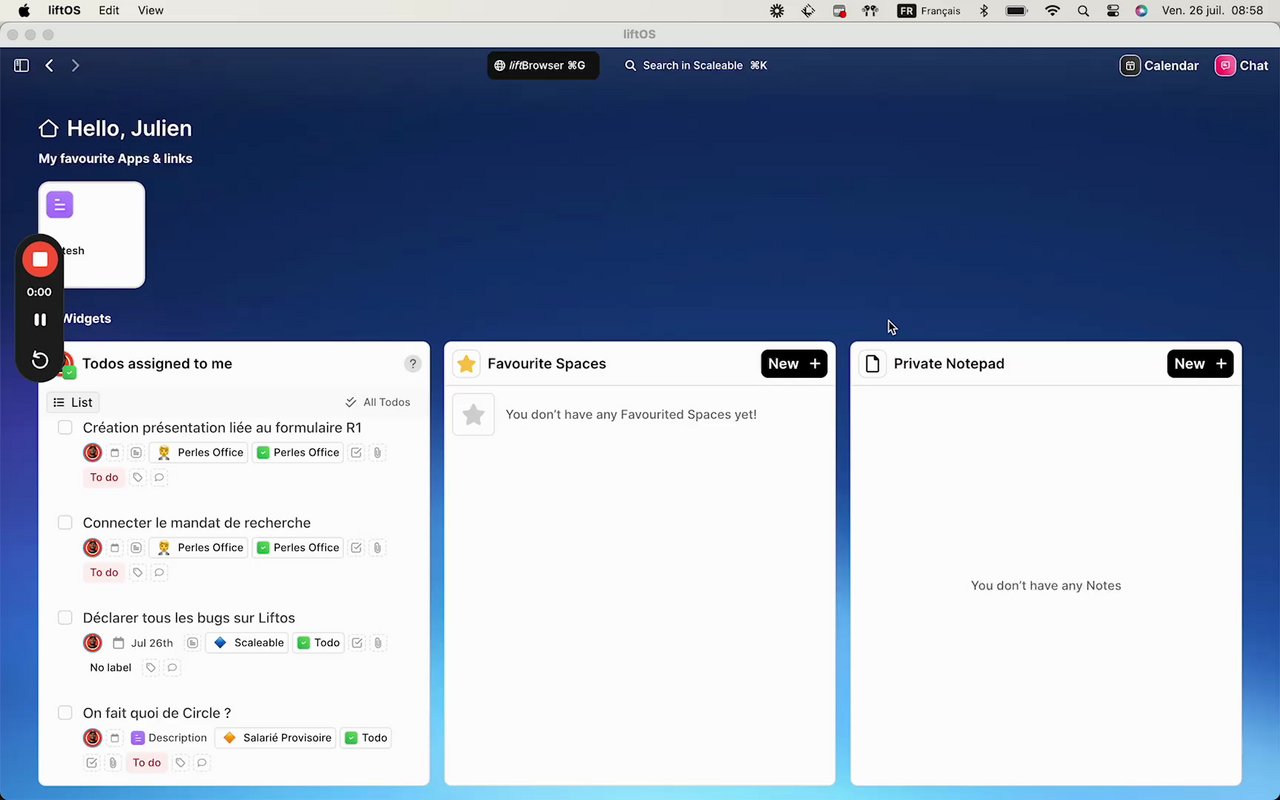Attach a file to Connecter le mandat todo

click(377, 548)
